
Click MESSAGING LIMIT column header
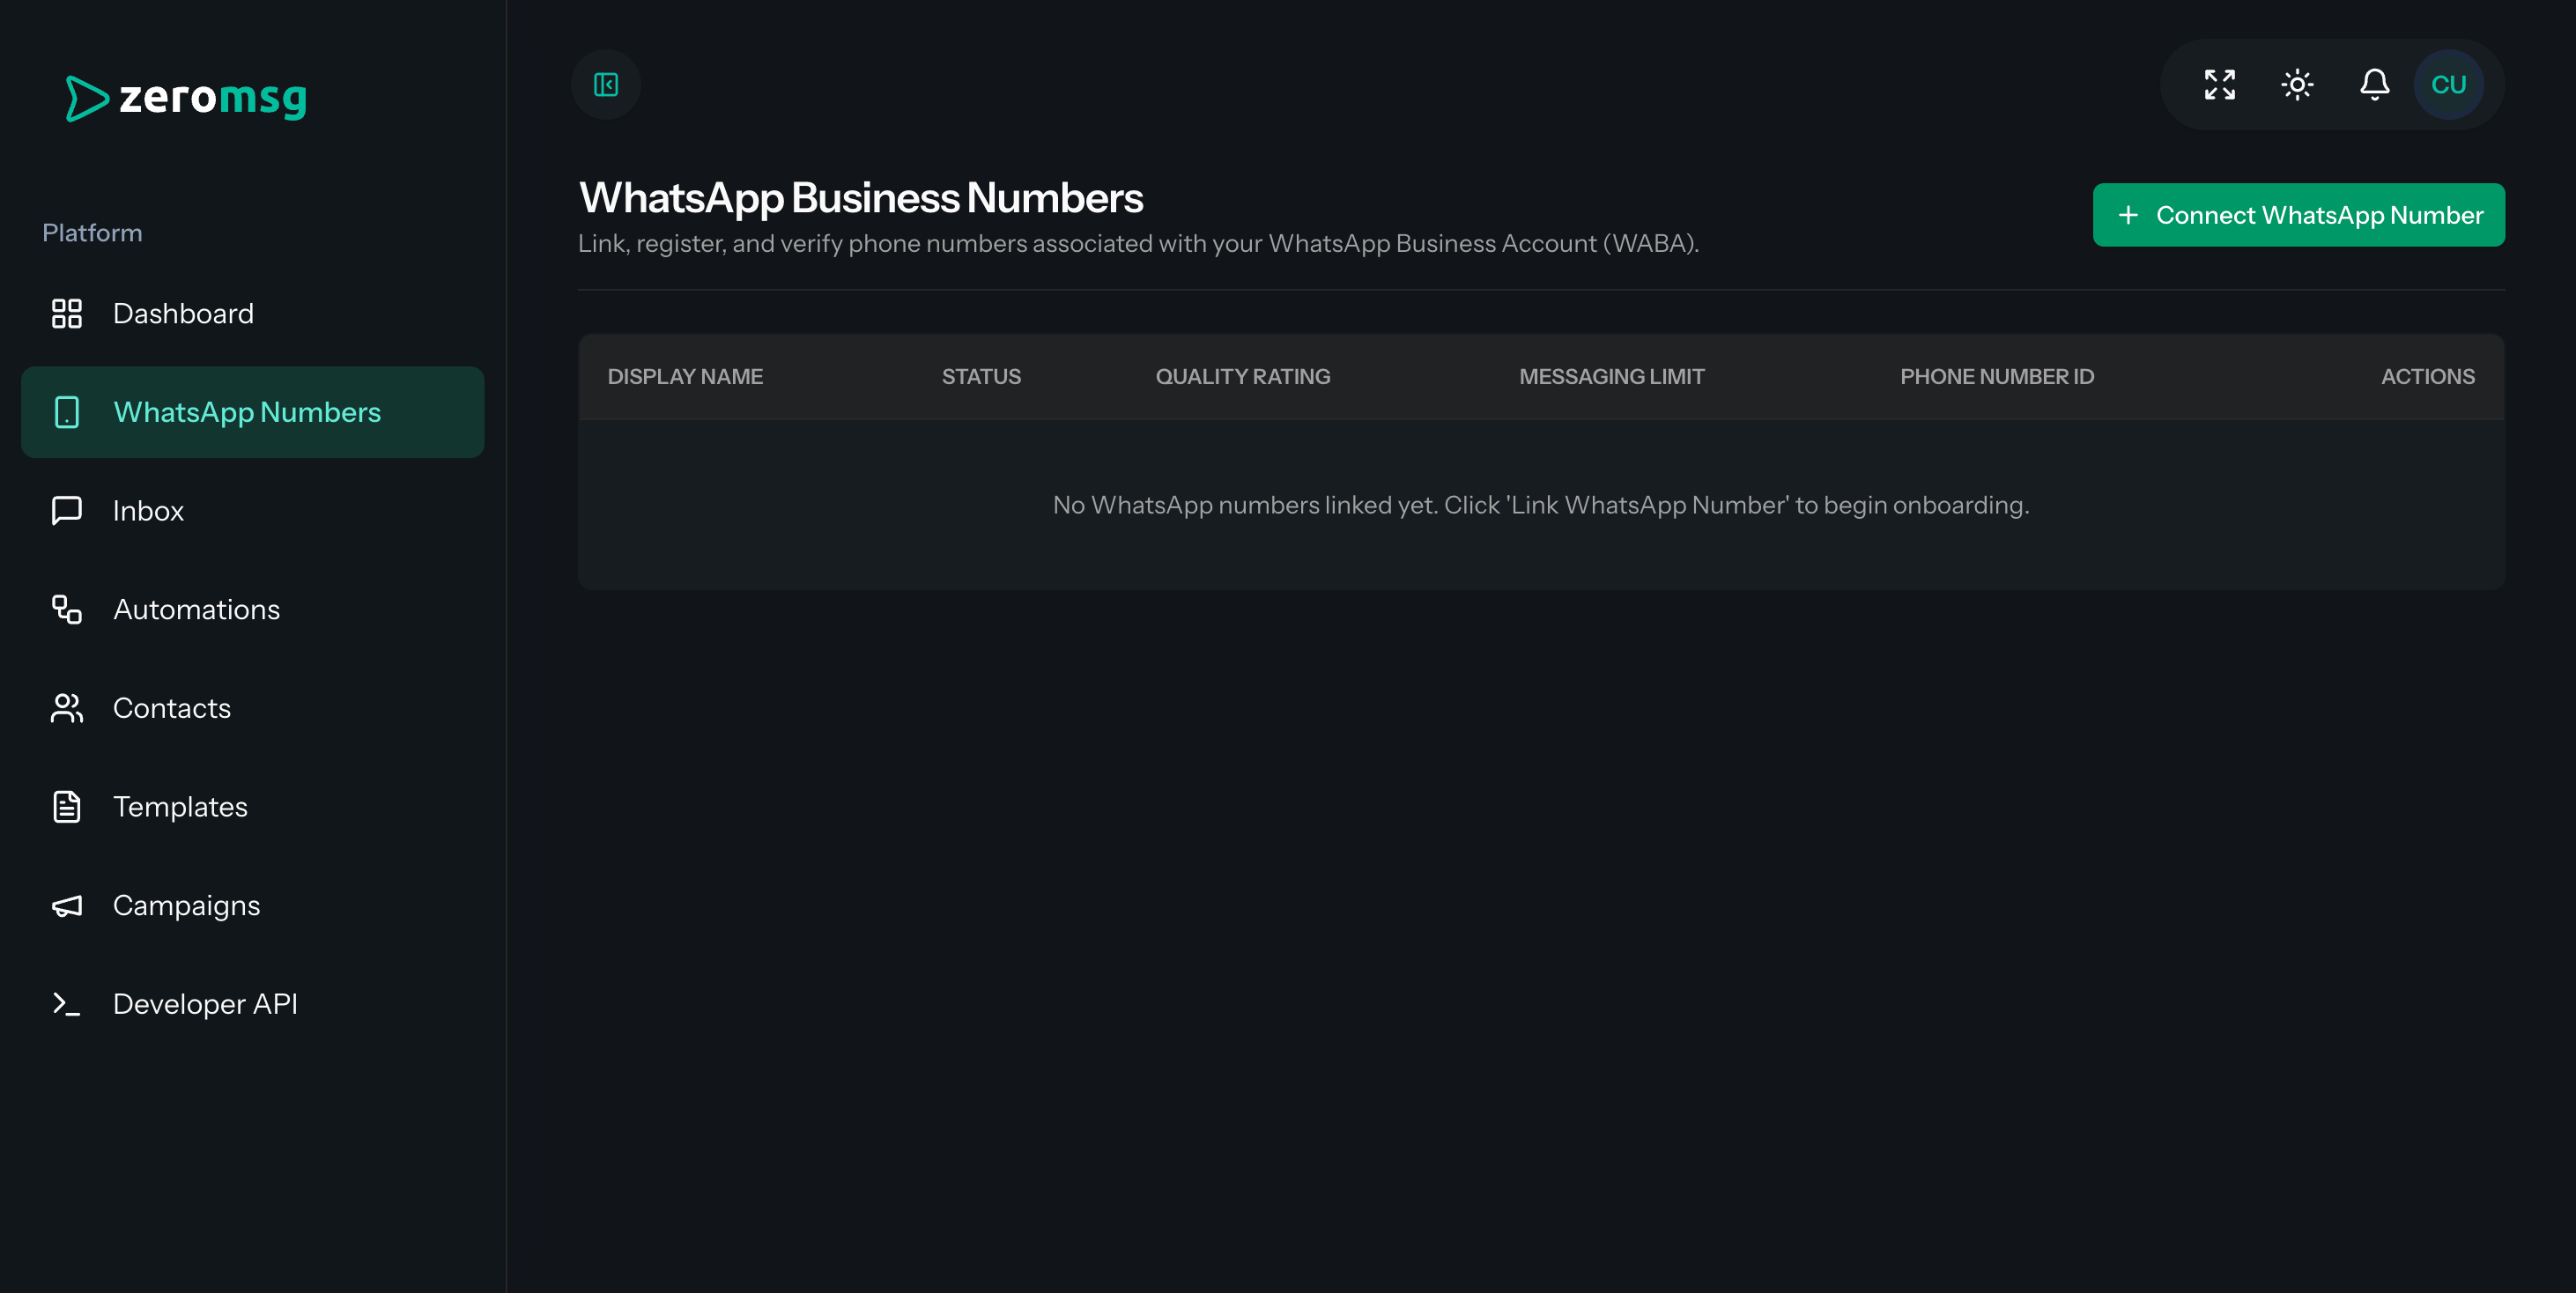pos(1611,377)
